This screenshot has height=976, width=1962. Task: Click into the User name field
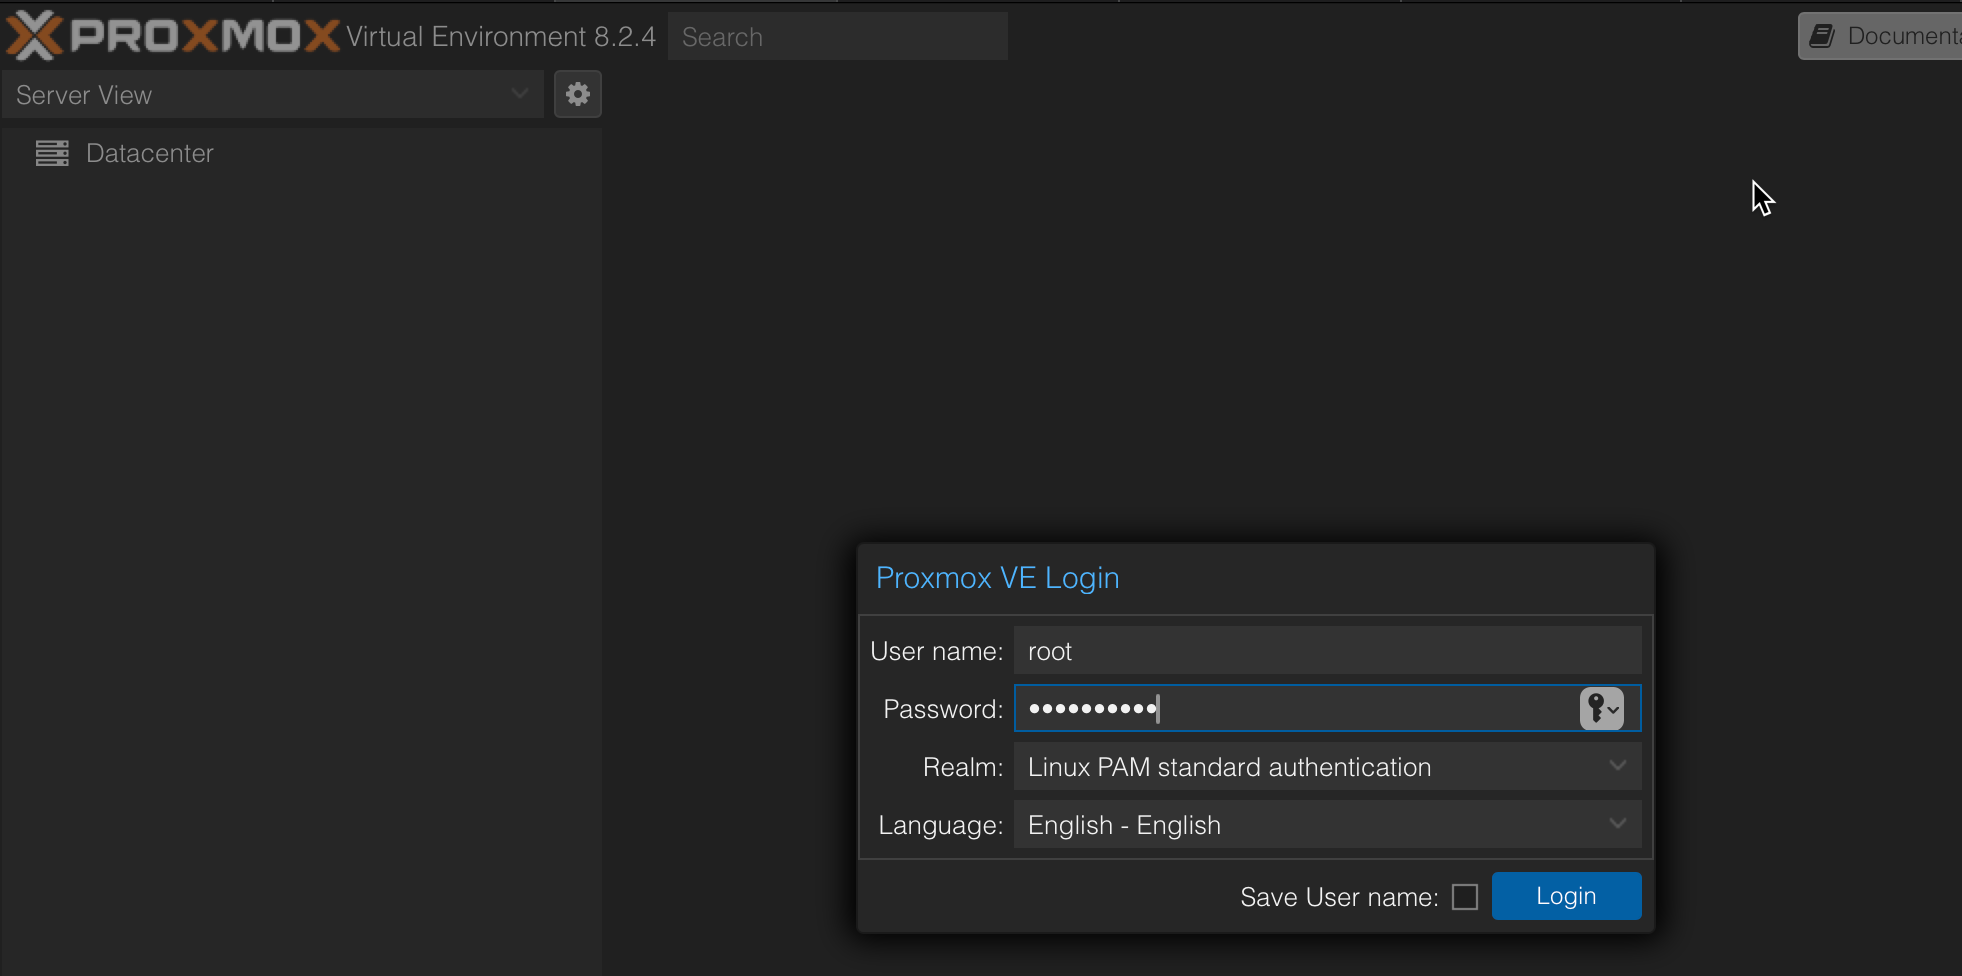point(1326,651)
